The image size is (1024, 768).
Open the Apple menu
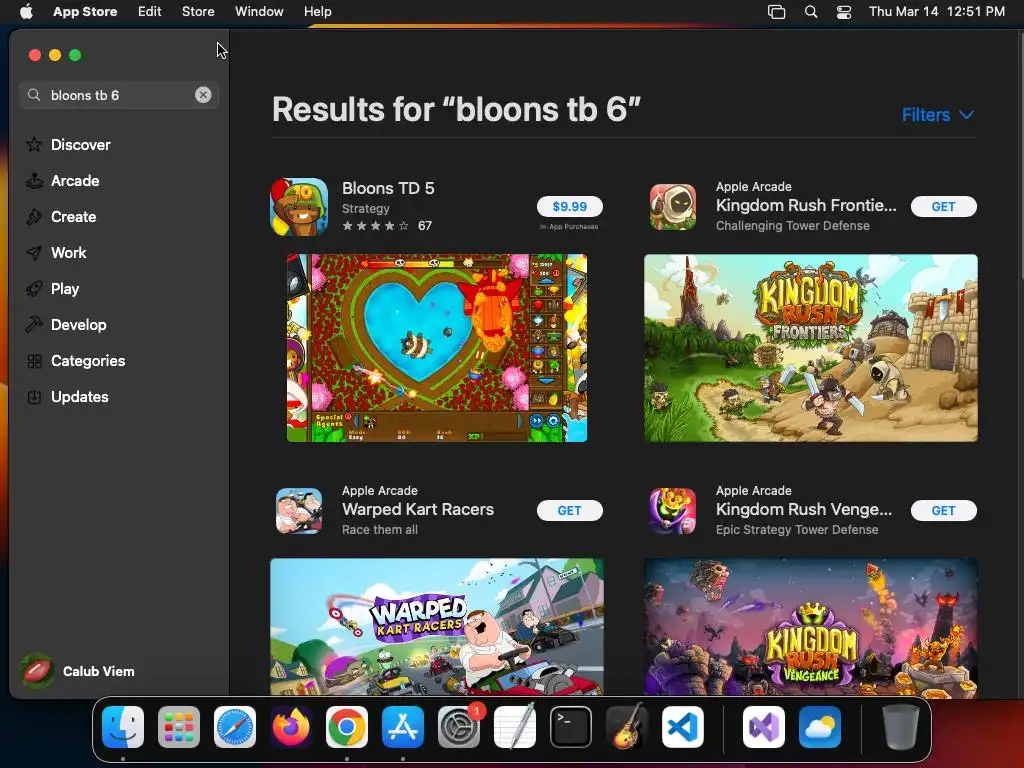tap(26, 12)
